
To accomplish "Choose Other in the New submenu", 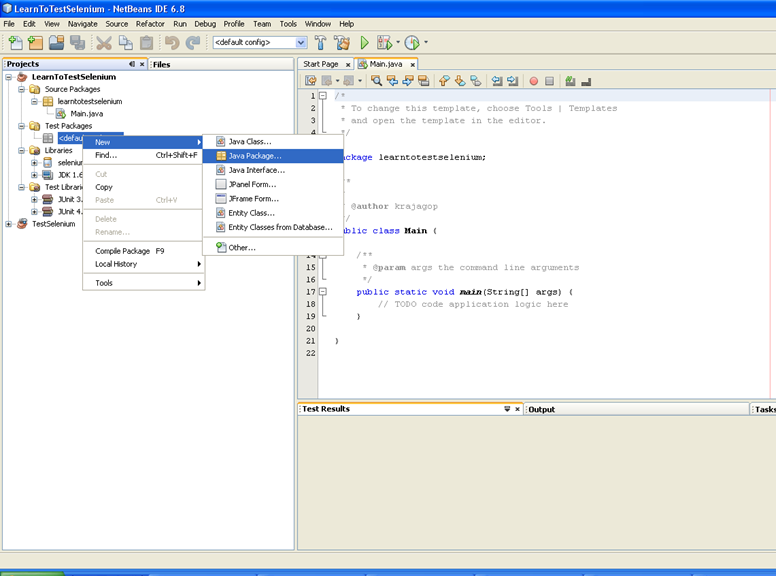I will coord(273,247).
